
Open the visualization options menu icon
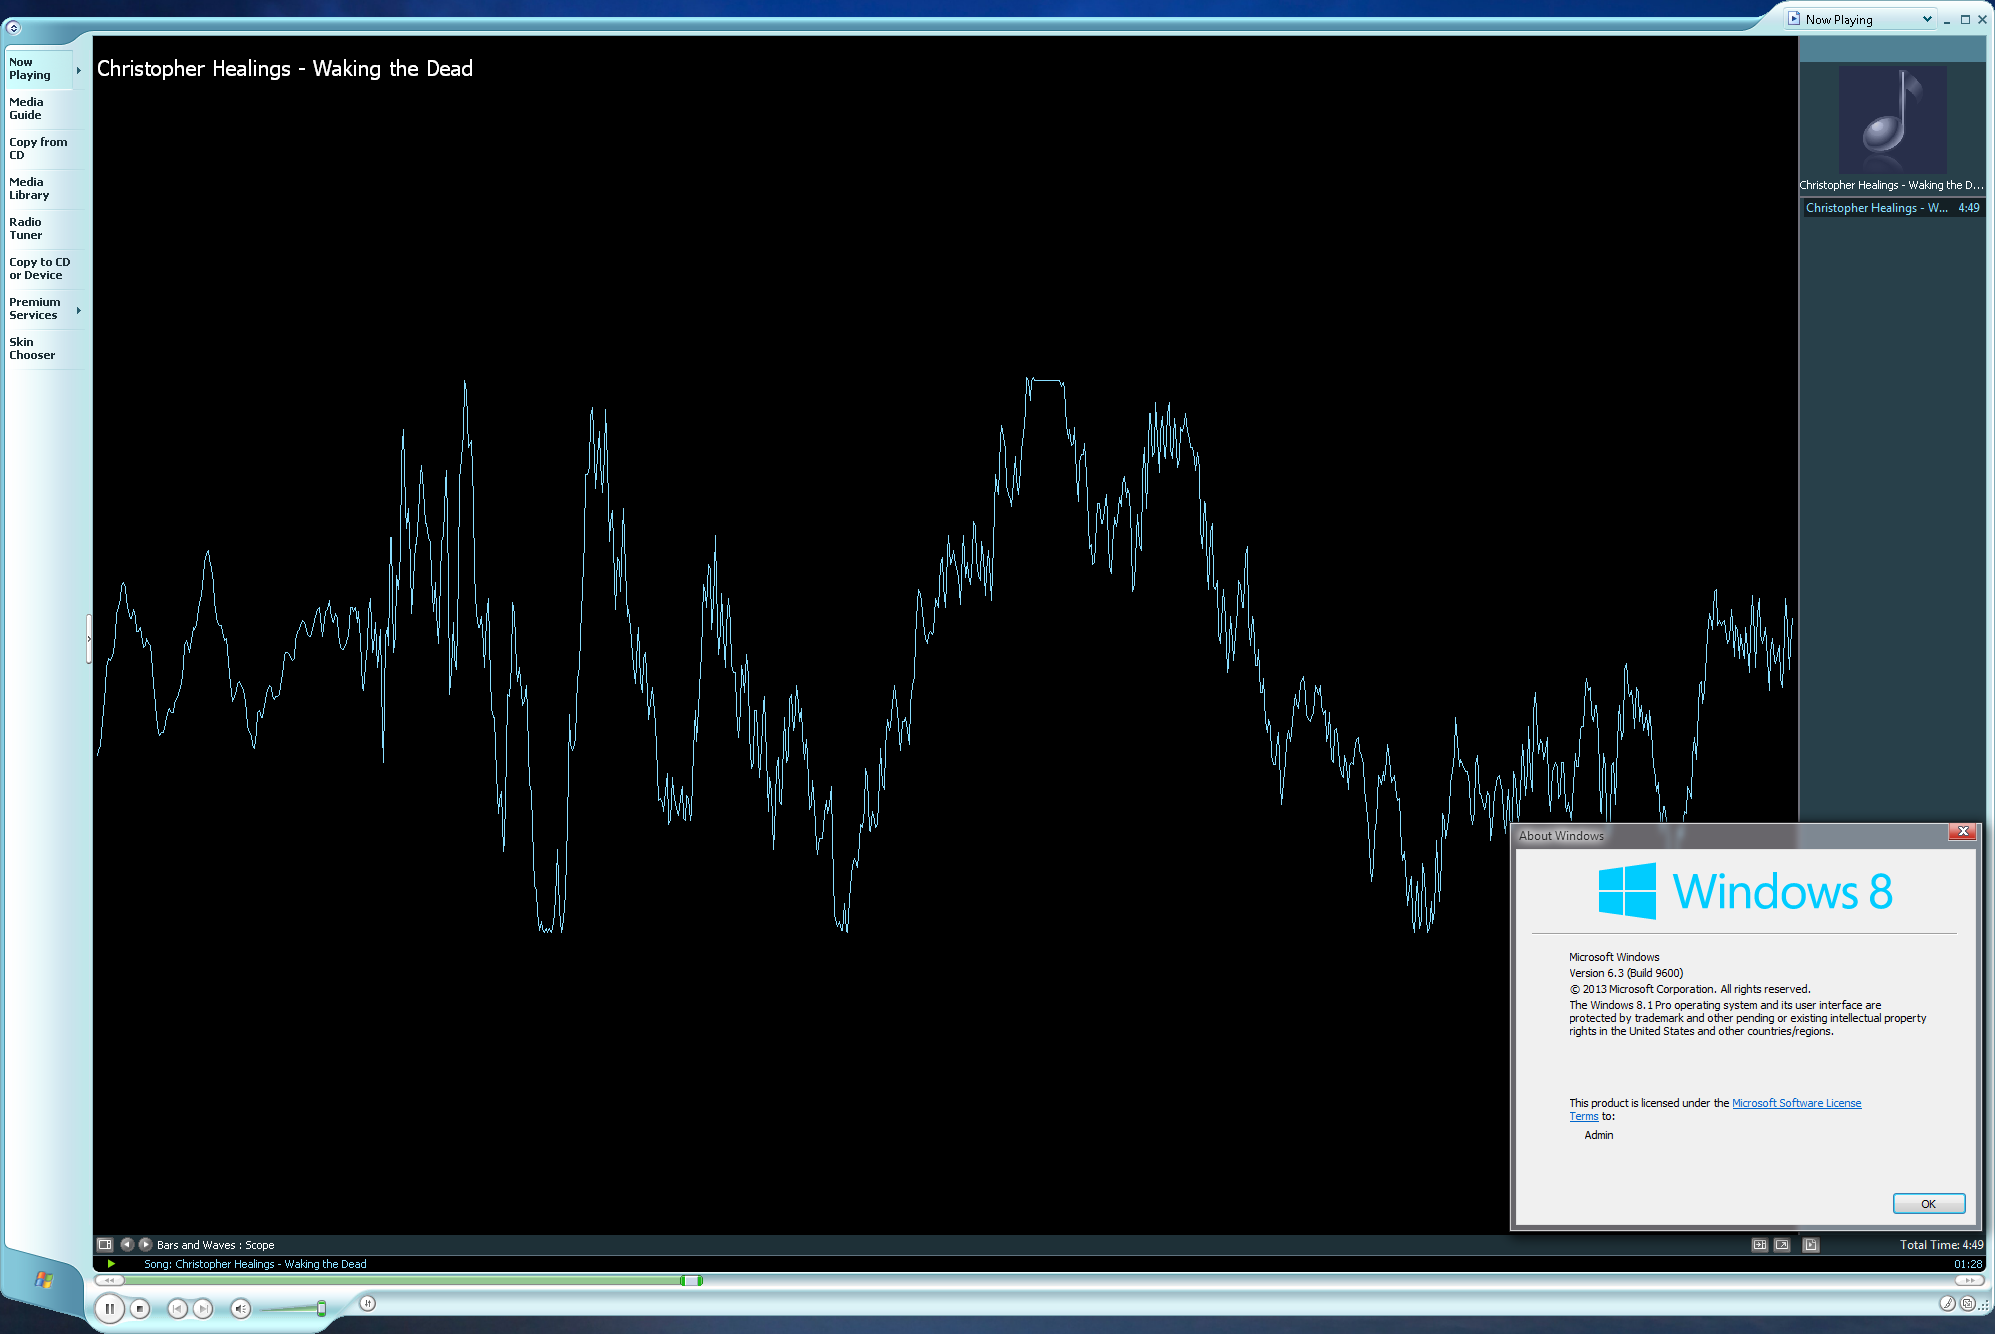[105, 1245]
